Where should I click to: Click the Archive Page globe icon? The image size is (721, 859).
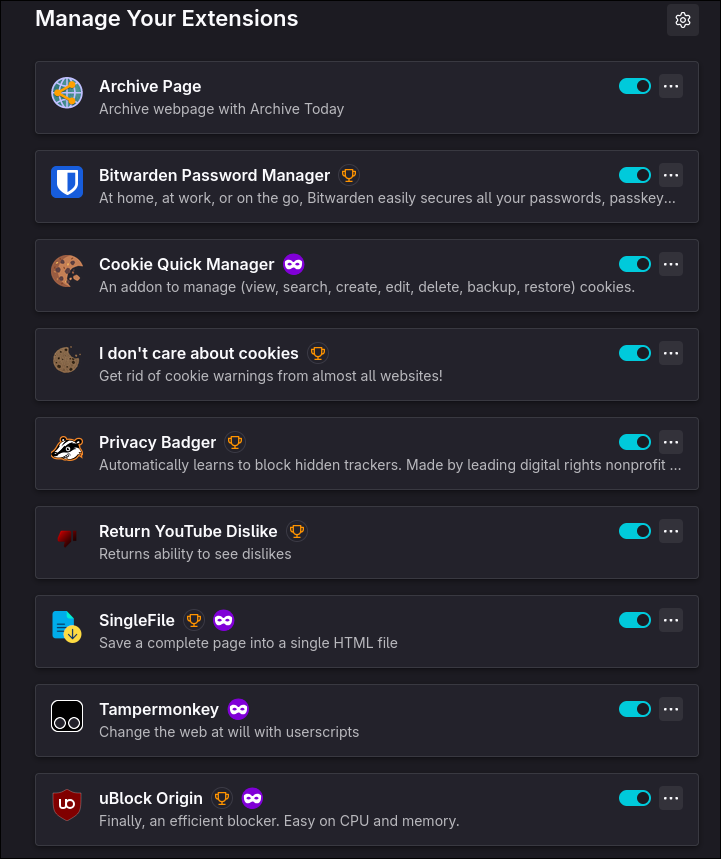point(67,93)
